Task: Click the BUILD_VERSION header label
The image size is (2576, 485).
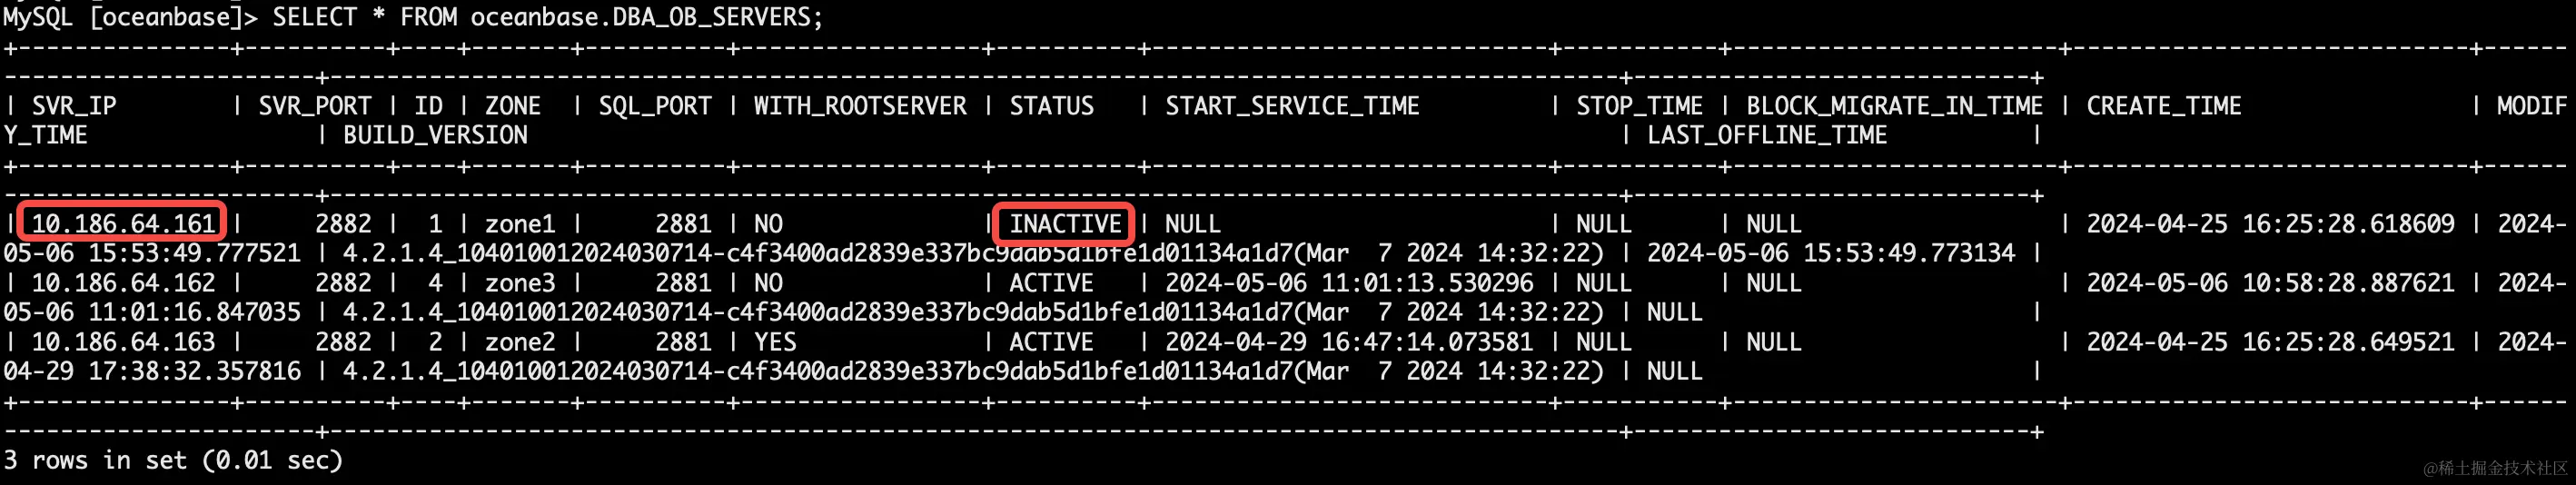Action: (435, 135)
